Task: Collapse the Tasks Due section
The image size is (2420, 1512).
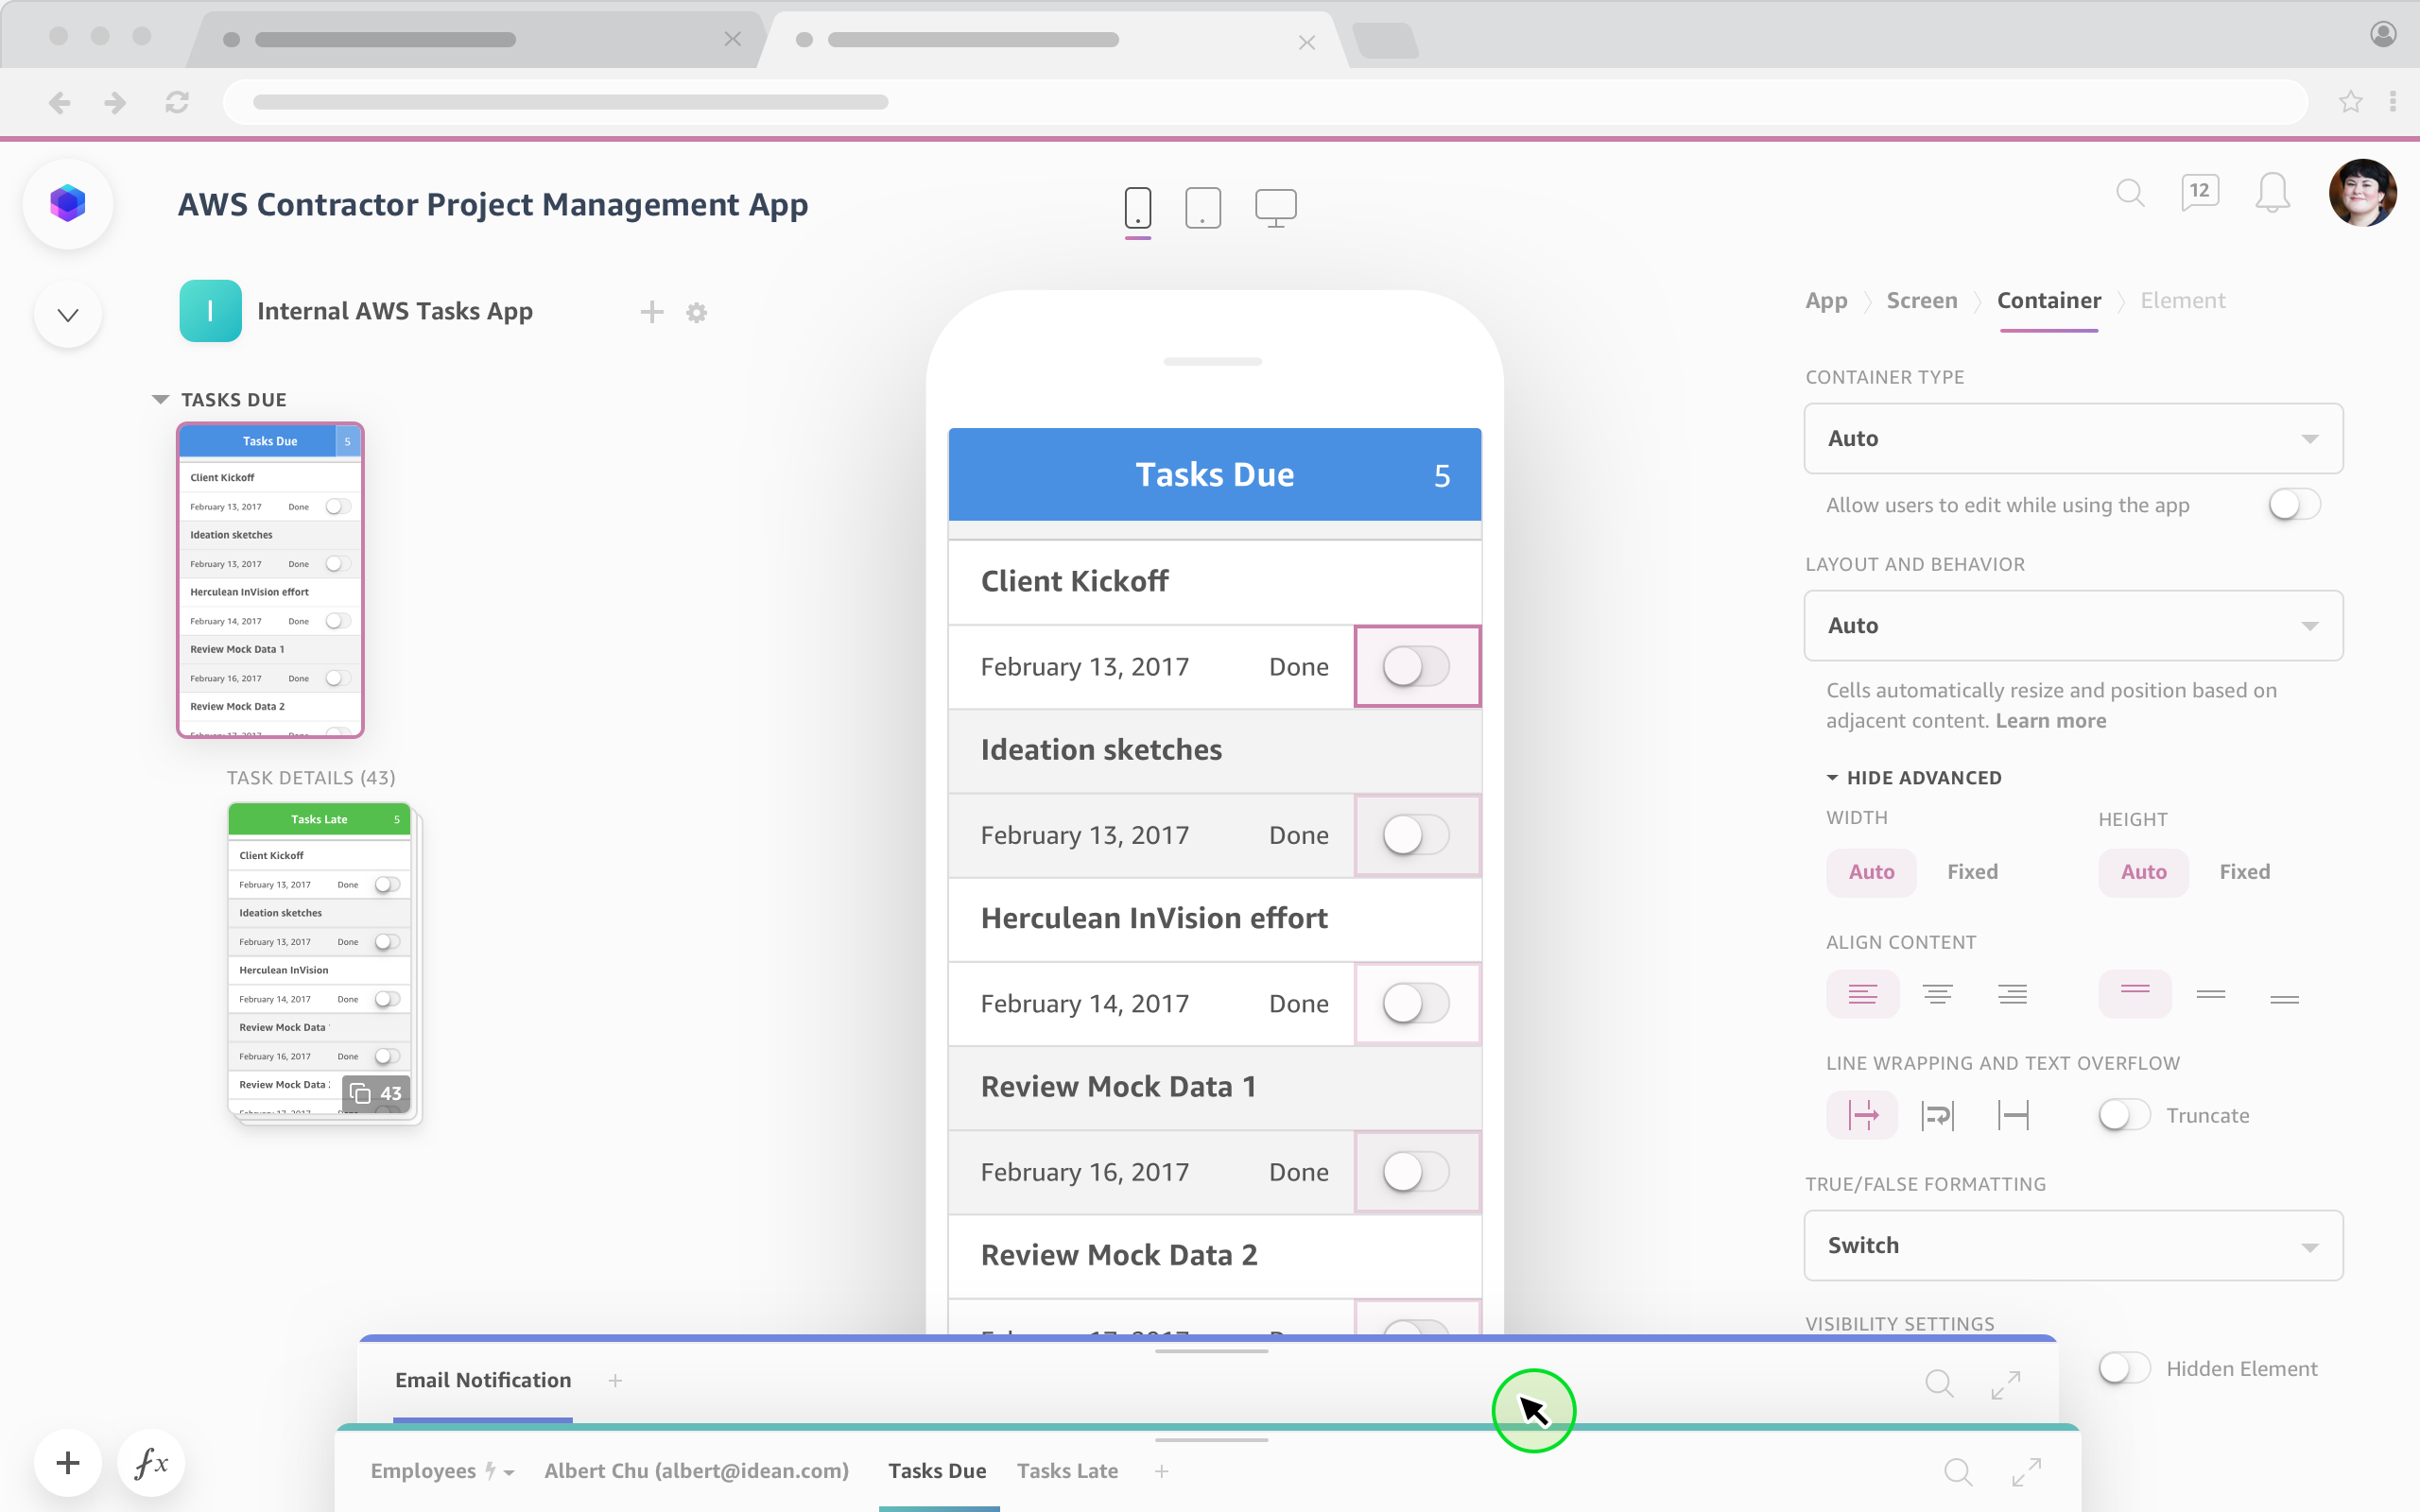Action: 160,400
